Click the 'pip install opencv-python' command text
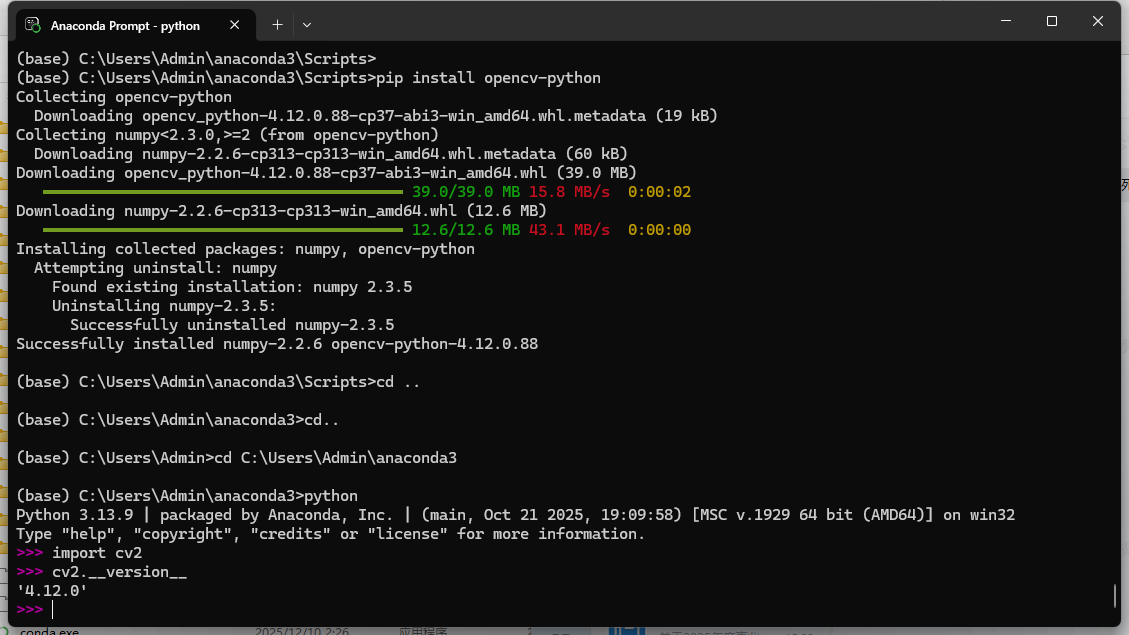 pyautogui.click(x=488, y=78)
